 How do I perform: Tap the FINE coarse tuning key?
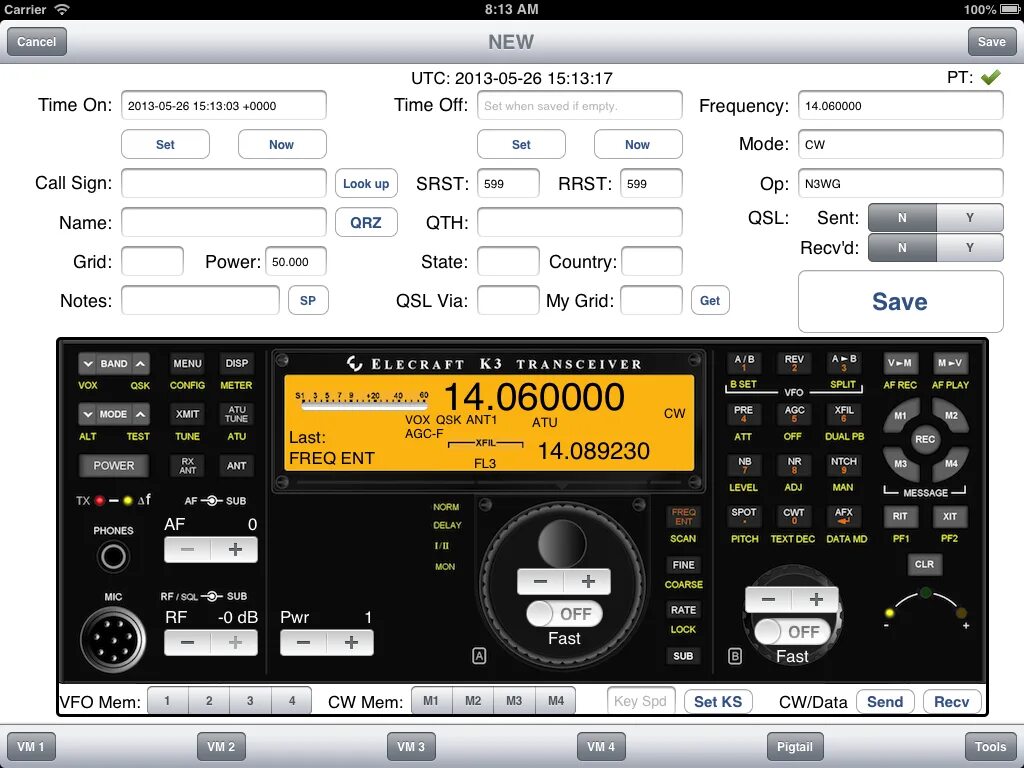tap(683, 565)
